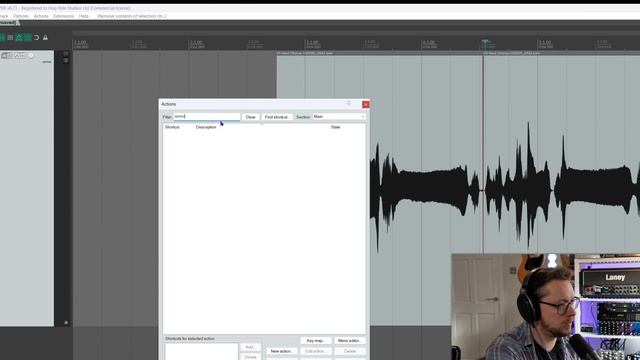Viewport: 640px width, 360px height.
Task: Open the Help menu
Action: pyautogui.click(x=84, y=16)
